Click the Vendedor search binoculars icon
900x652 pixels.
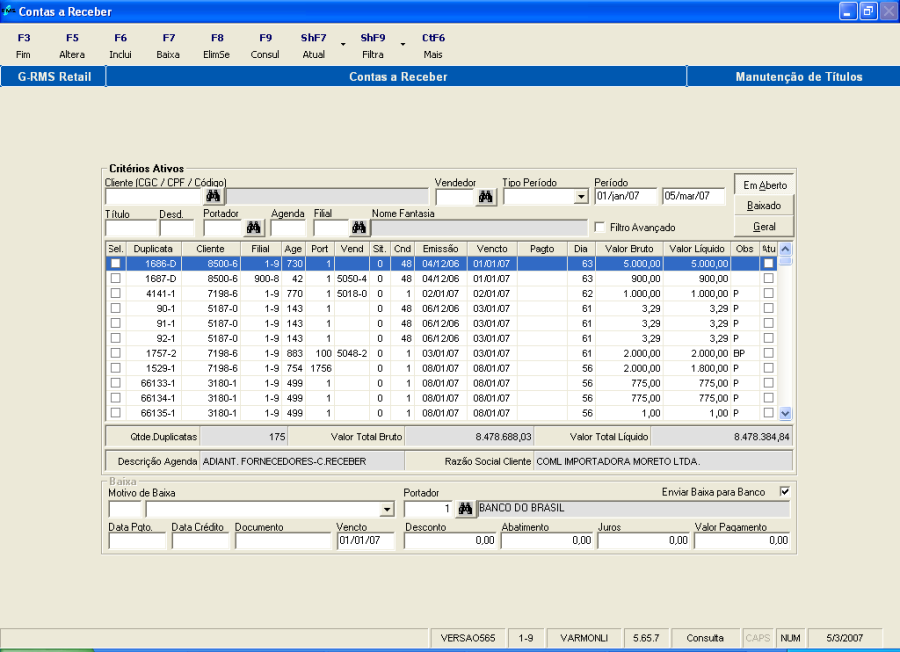click(x=486, y=197)
